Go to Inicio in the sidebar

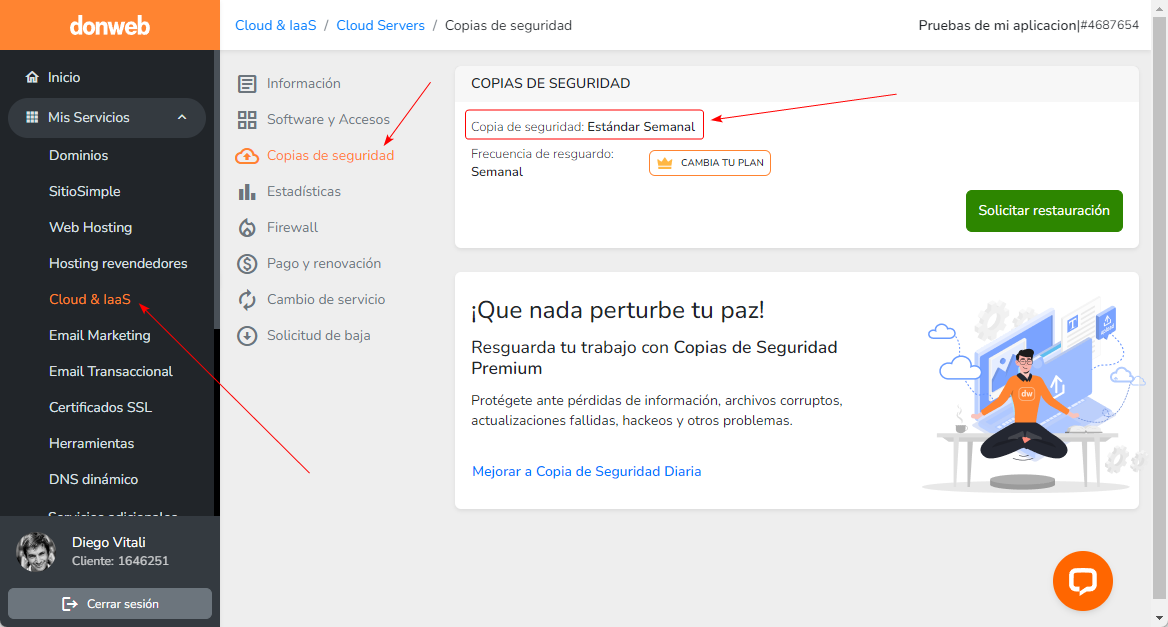[64, 77]
